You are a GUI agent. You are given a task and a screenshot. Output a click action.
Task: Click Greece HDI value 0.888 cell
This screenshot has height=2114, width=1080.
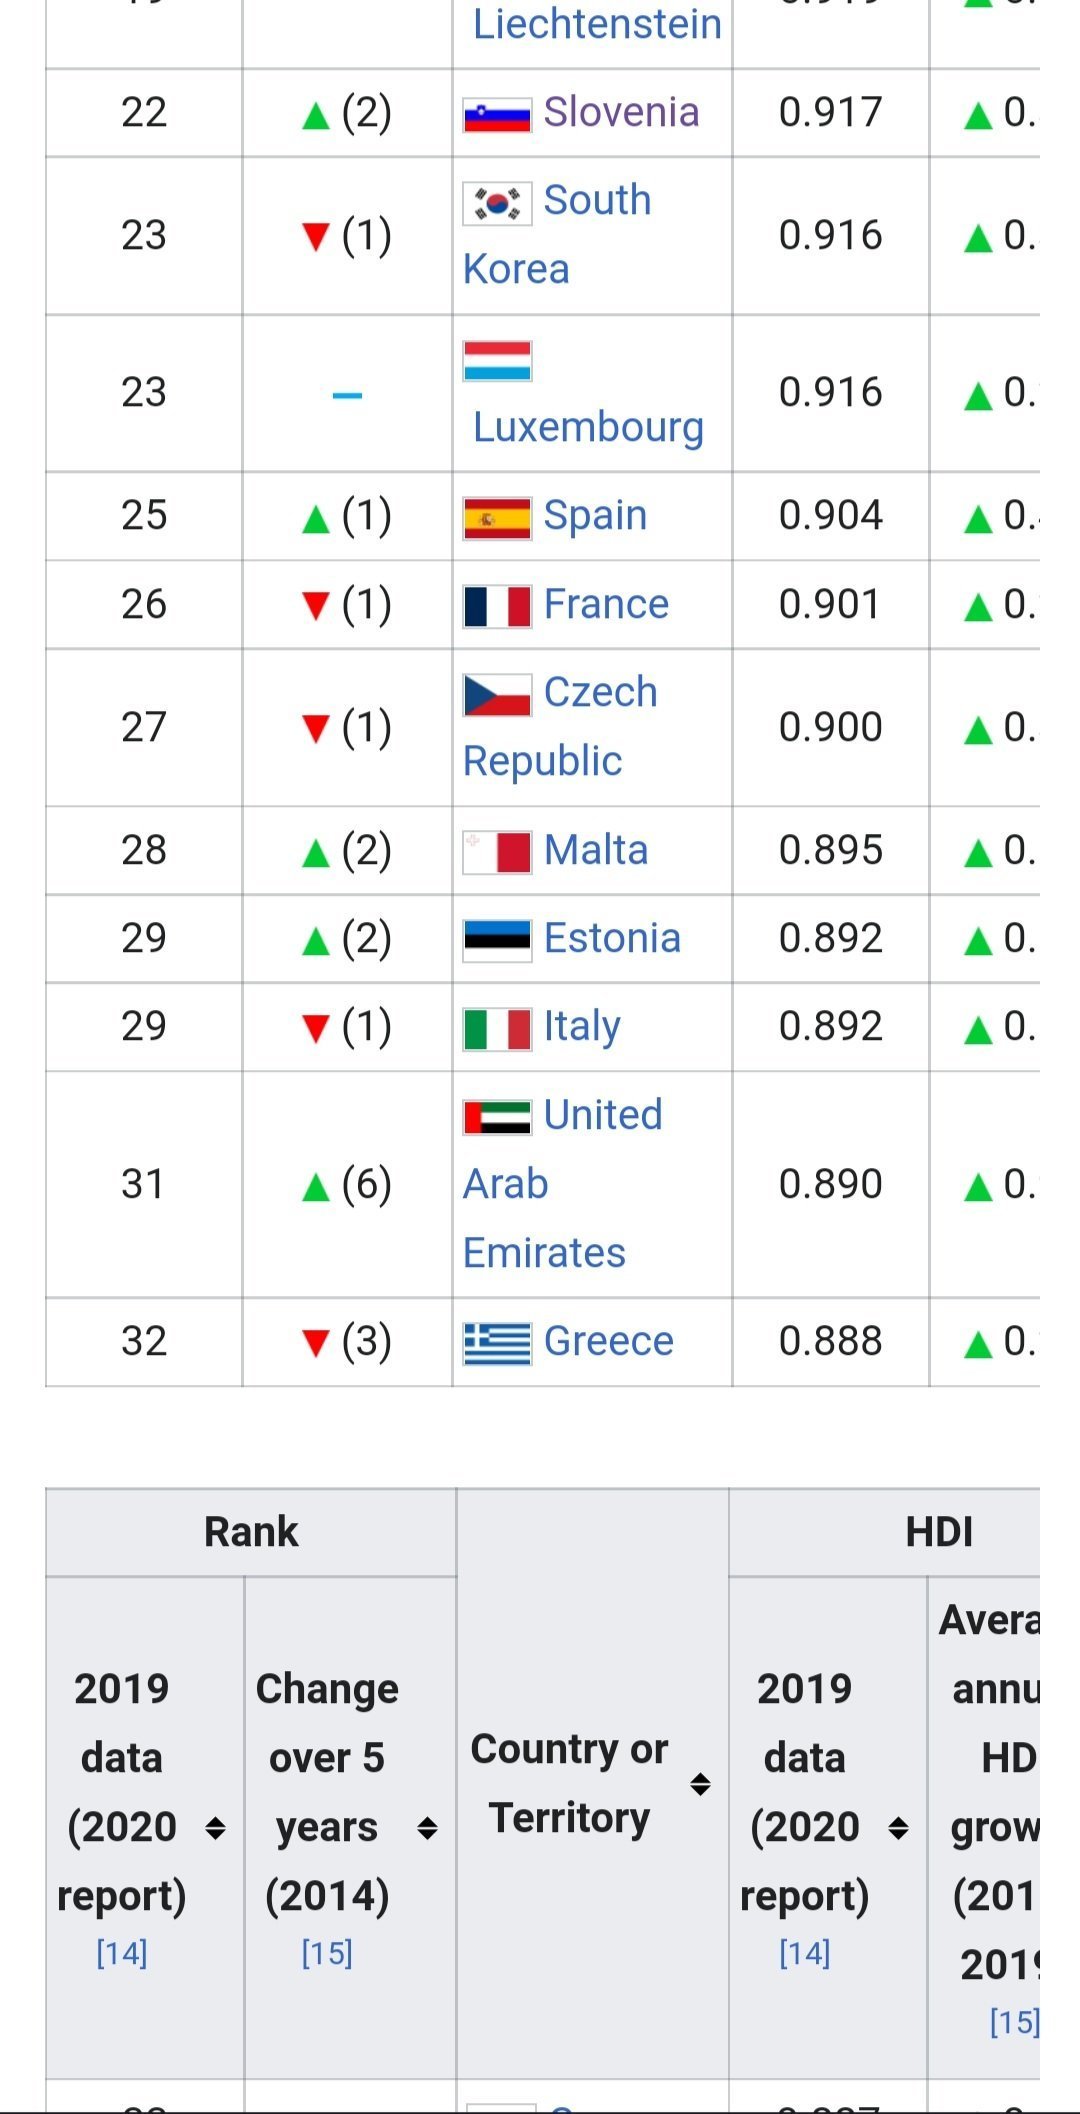(830, 1341)
